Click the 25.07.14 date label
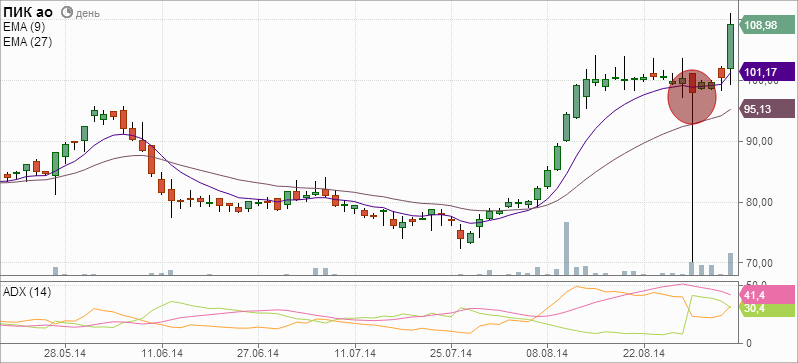The image size is (798, 363). point(451,353)
